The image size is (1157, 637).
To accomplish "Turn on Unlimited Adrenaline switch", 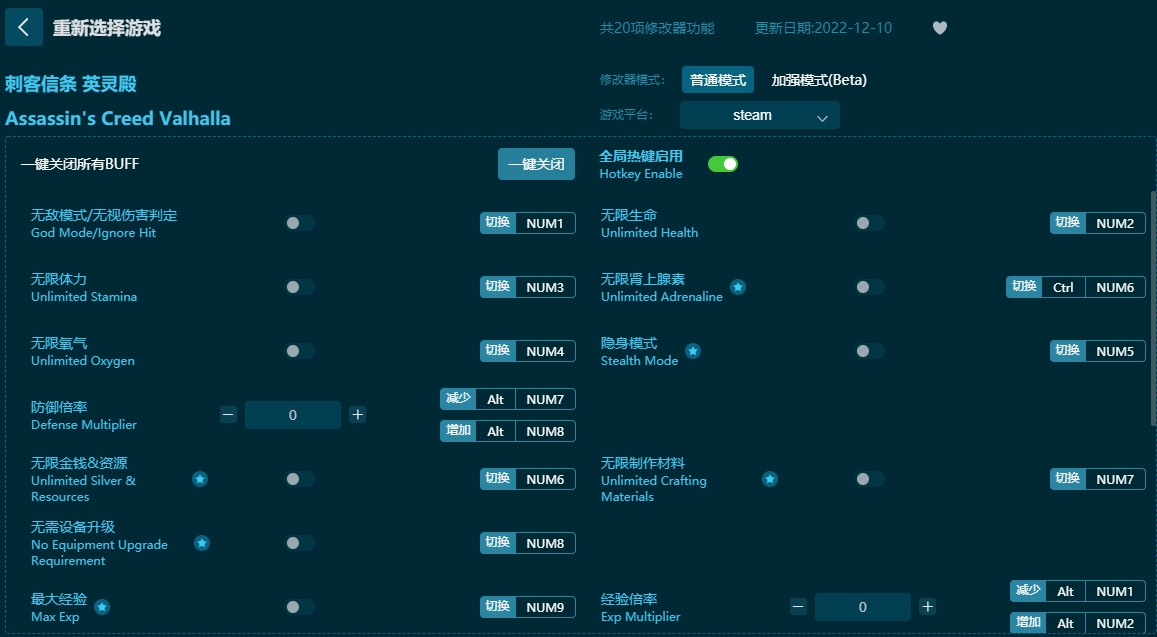I will tap(870, 287).
